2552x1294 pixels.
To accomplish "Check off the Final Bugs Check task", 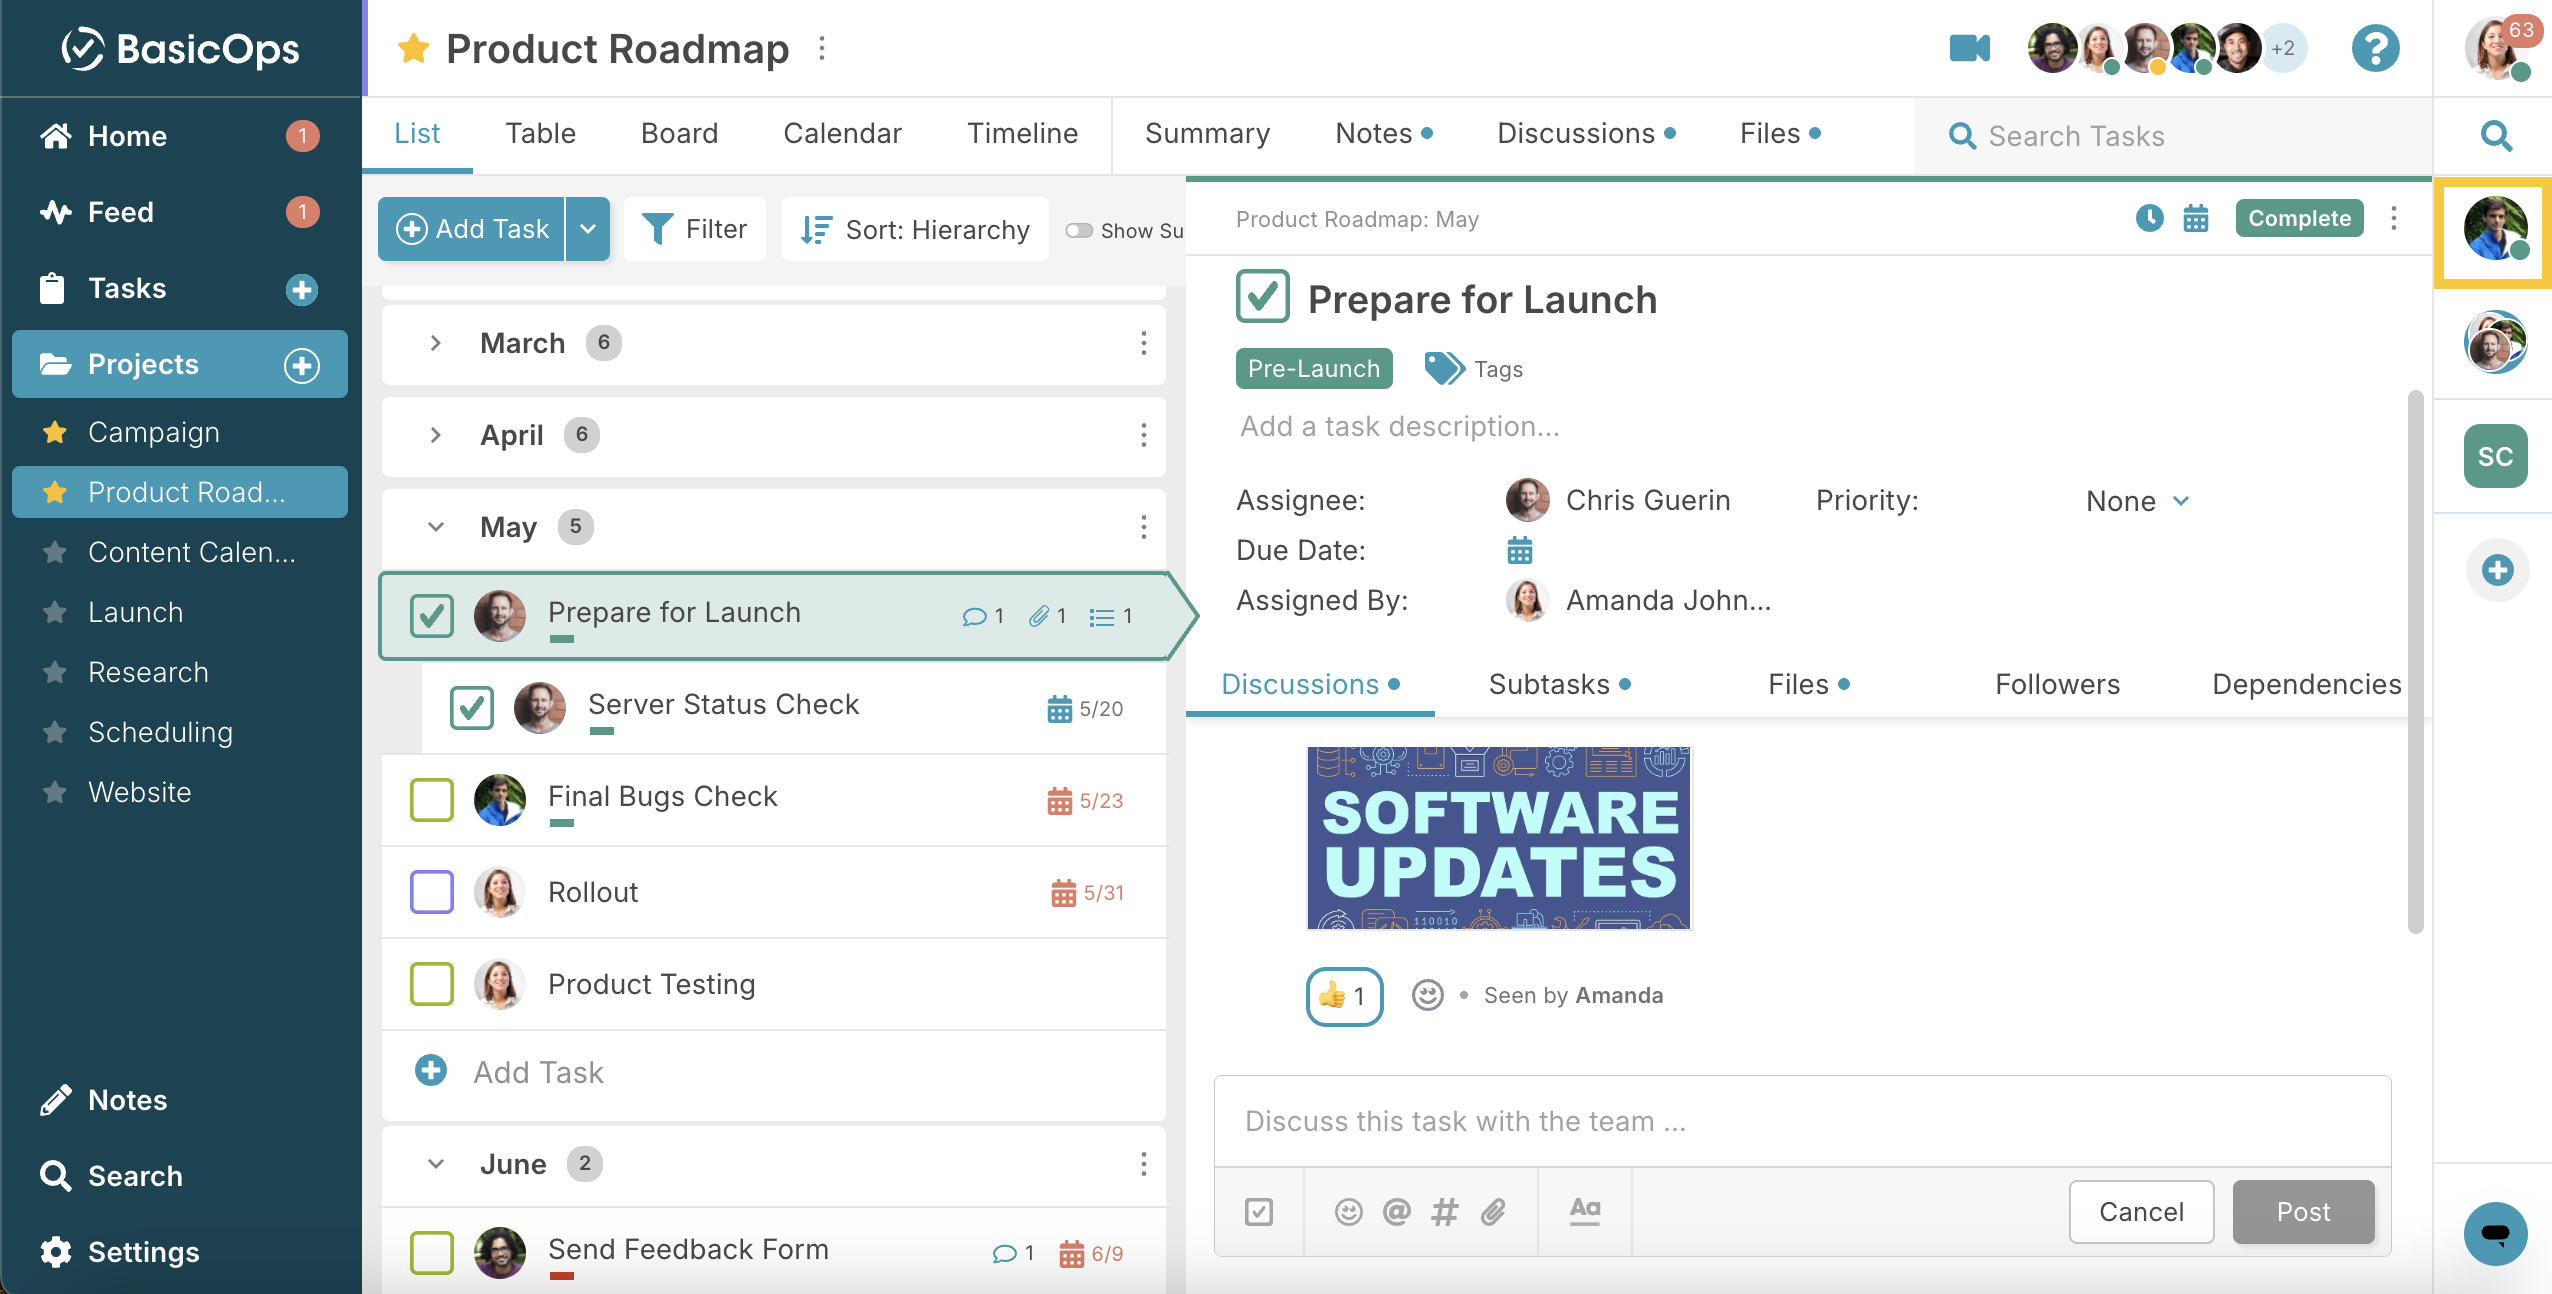I will coord(432,799).
